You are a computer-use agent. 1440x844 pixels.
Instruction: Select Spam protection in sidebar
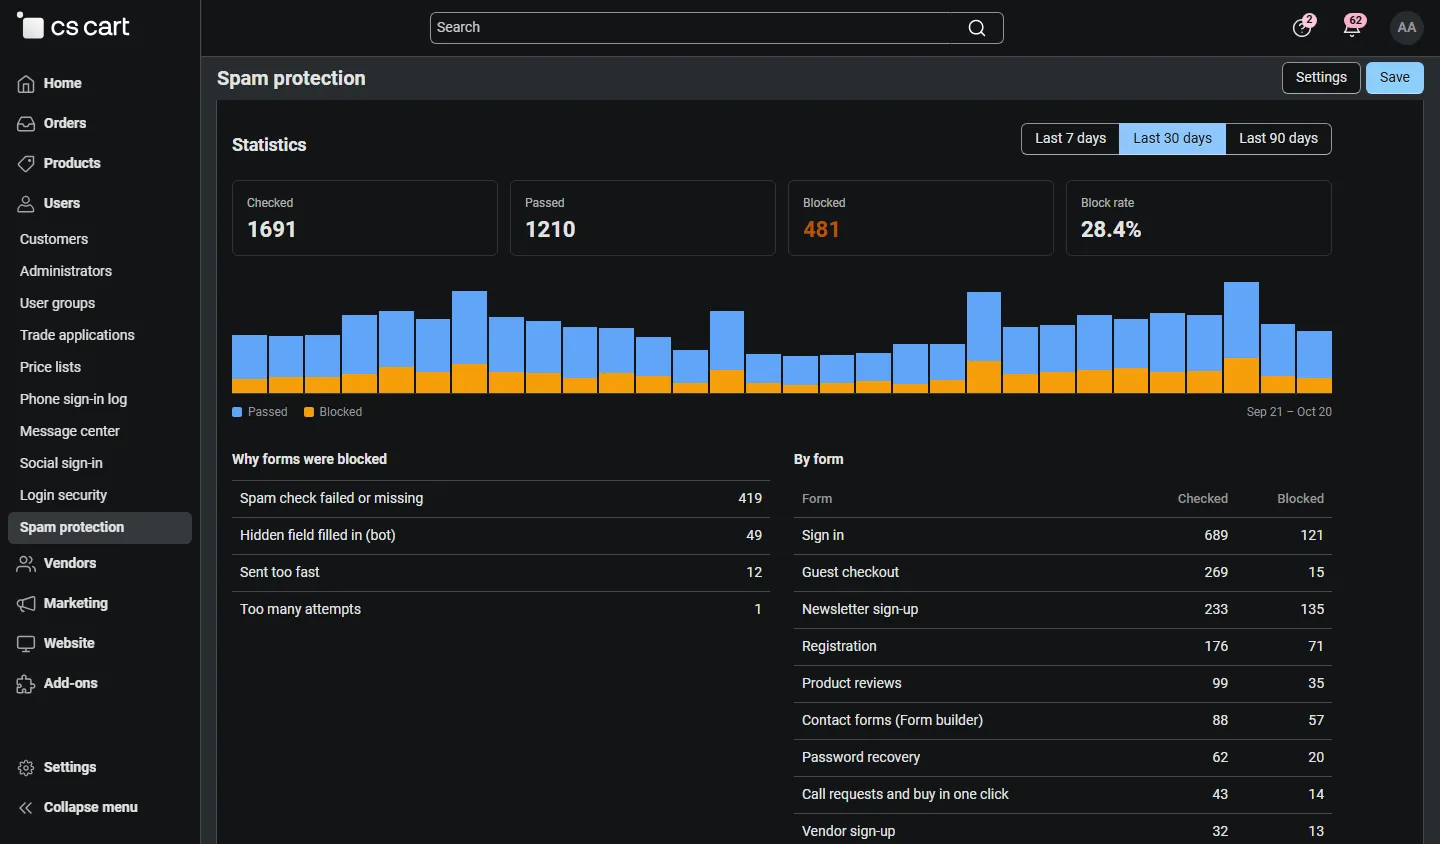click(100, 528)
